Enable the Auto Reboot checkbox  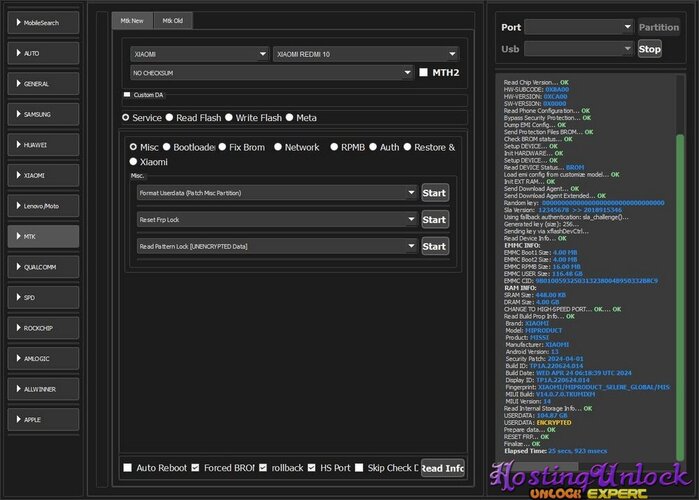pos(127,467)
